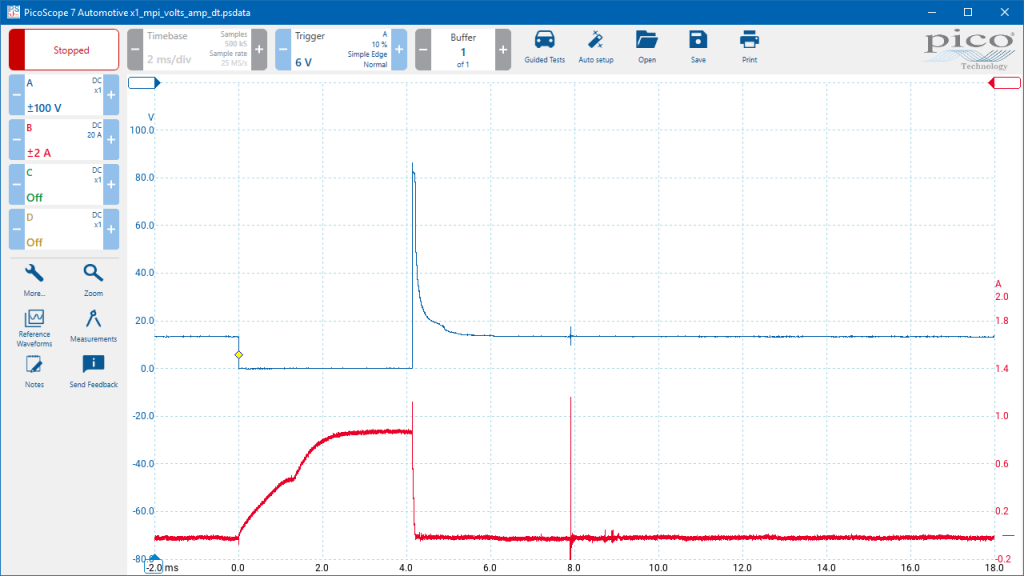Save the waveform with the disk icon
Viewport: 1024px width, 576px height.
click(x=698, y=47)
